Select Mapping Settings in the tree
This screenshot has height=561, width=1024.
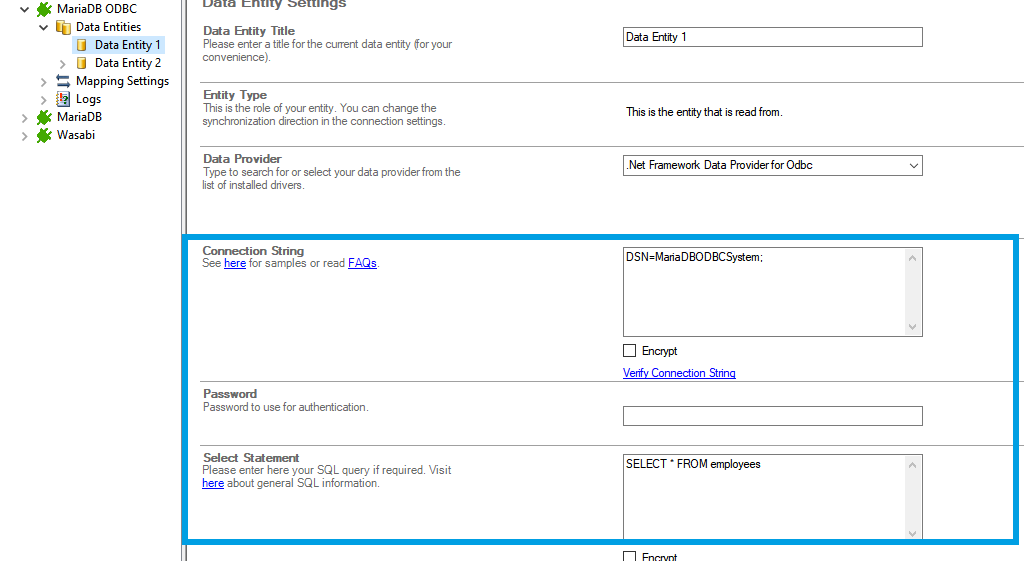(x=122, y=81)
